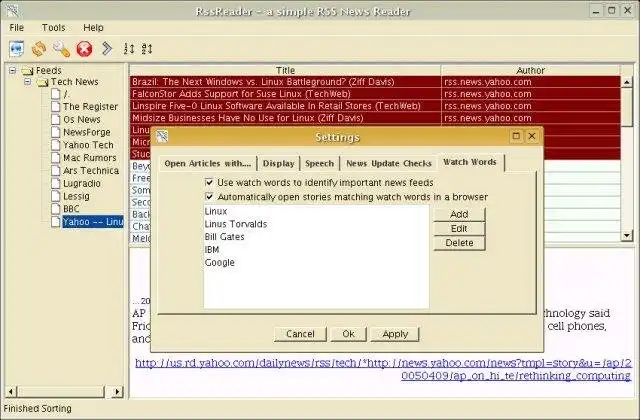The image size is (640, 420).
Task: Select 'IBM' watch word
Action: [x=316, y=249]
